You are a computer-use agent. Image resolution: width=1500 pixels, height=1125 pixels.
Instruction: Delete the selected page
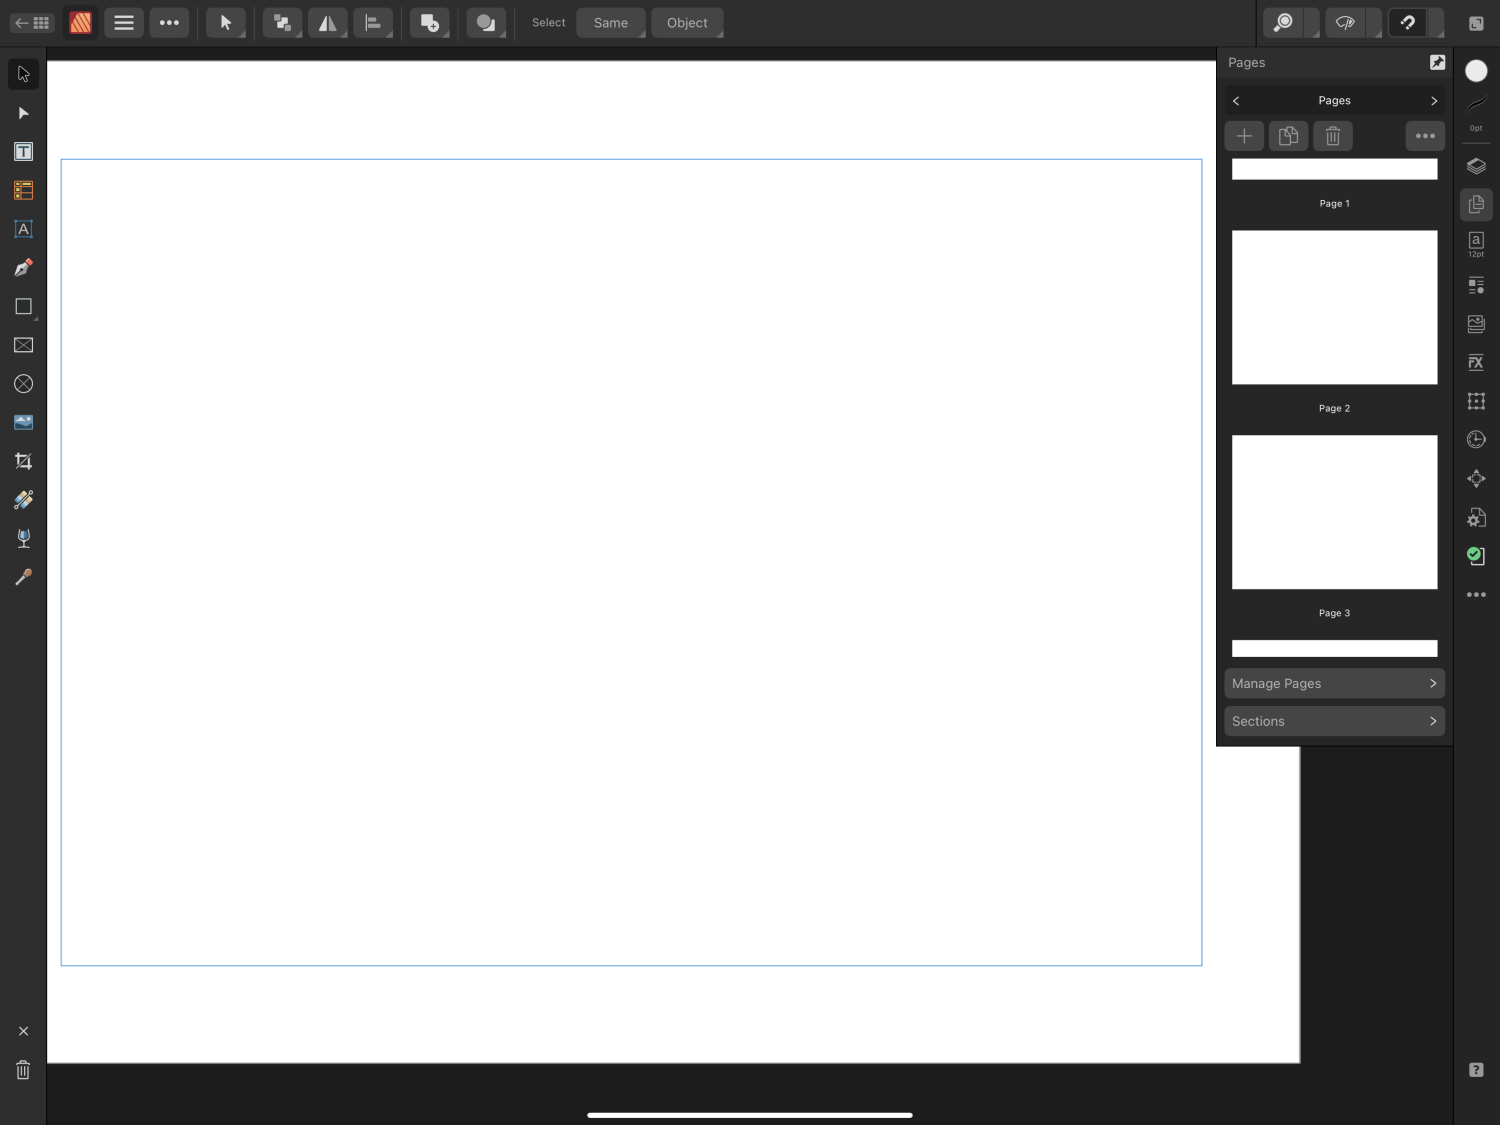click(x=1332, y=135)
